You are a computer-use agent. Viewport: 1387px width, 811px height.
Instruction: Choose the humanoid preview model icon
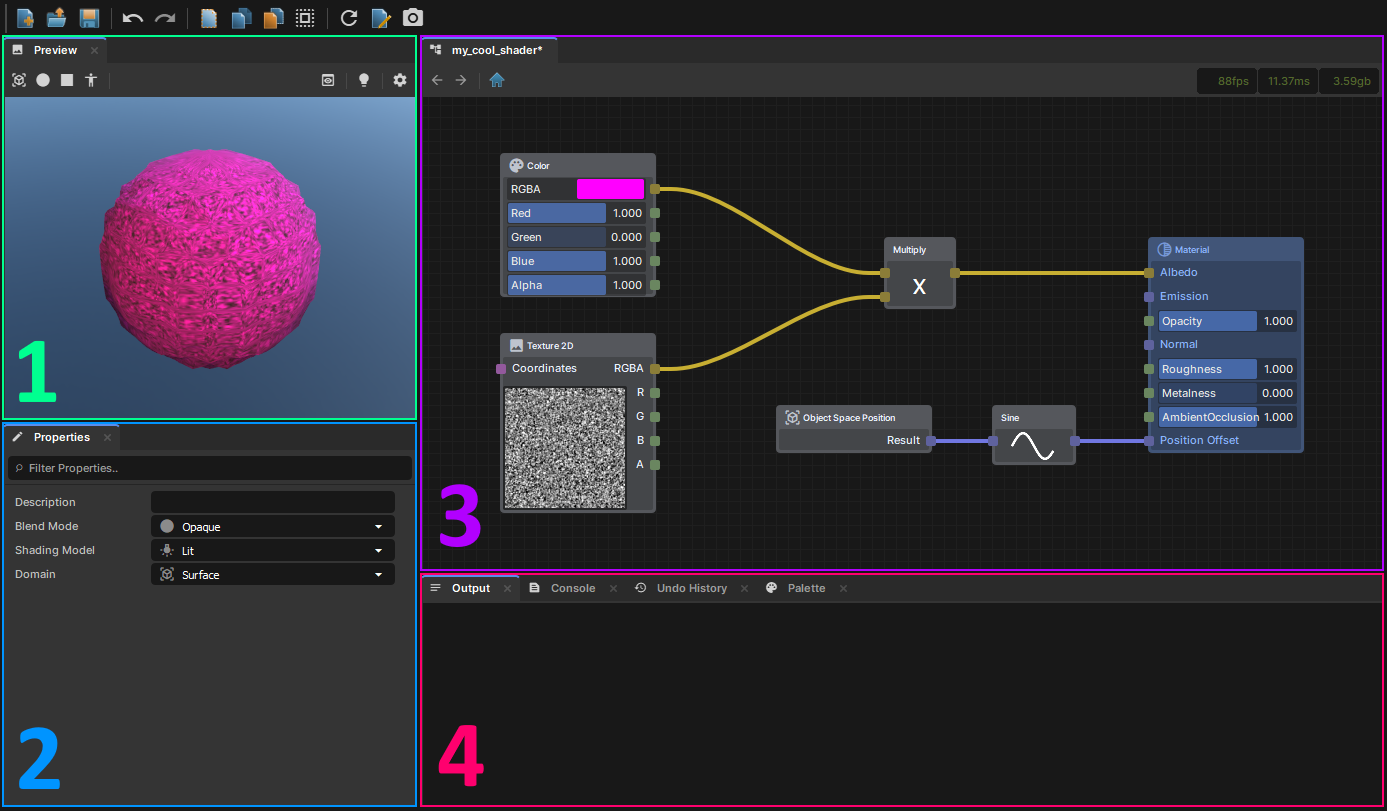tap(91, 80)
